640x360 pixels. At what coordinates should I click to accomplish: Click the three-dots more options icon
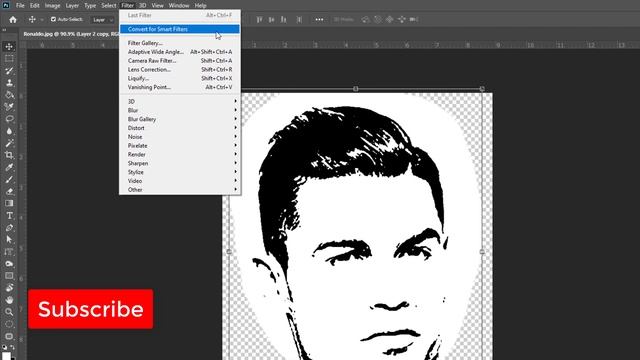(x=319, y=19)
